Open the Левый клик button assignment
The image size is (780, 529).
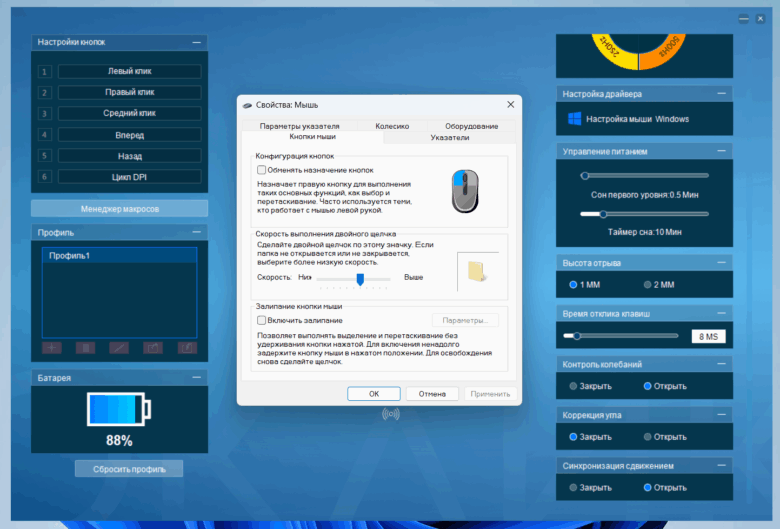pyautogui.click(x=130, y=72)
